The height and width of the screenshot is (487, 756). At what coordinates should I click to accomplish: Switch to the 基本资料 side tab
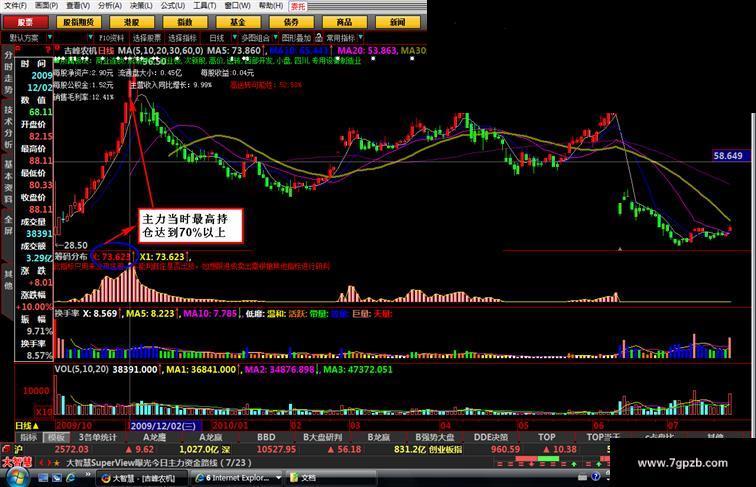(8, 181)
